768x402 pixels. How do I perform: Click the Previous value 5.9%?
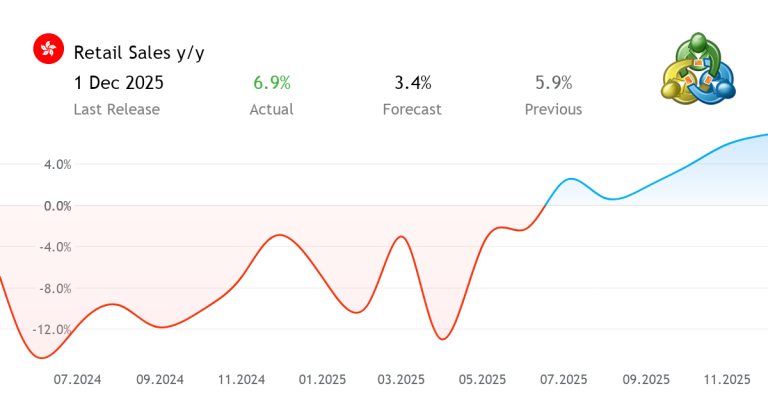pos(553,82)
